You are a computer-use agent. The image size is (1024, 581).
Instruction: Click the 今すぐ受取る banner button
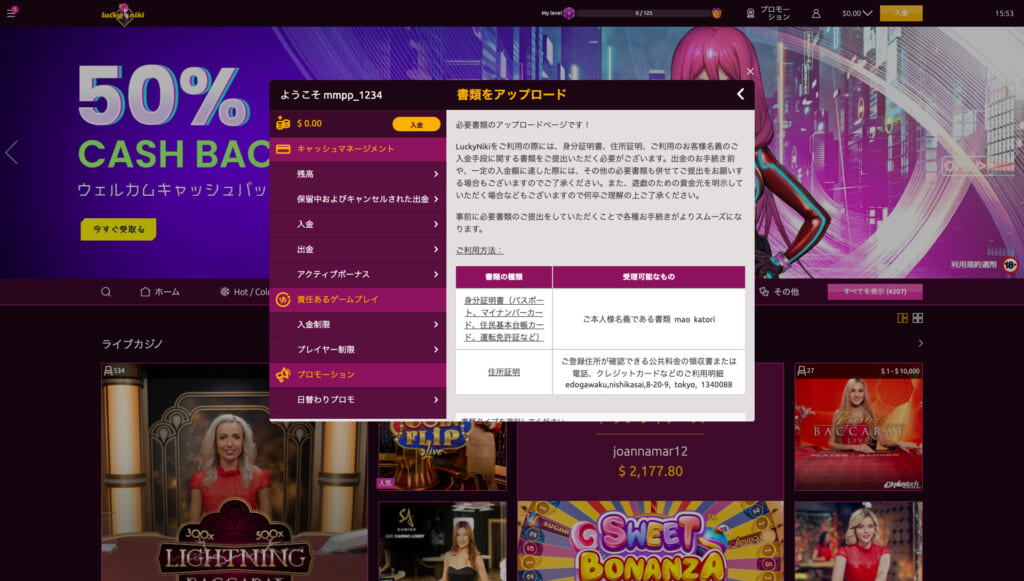click(118, 230)
